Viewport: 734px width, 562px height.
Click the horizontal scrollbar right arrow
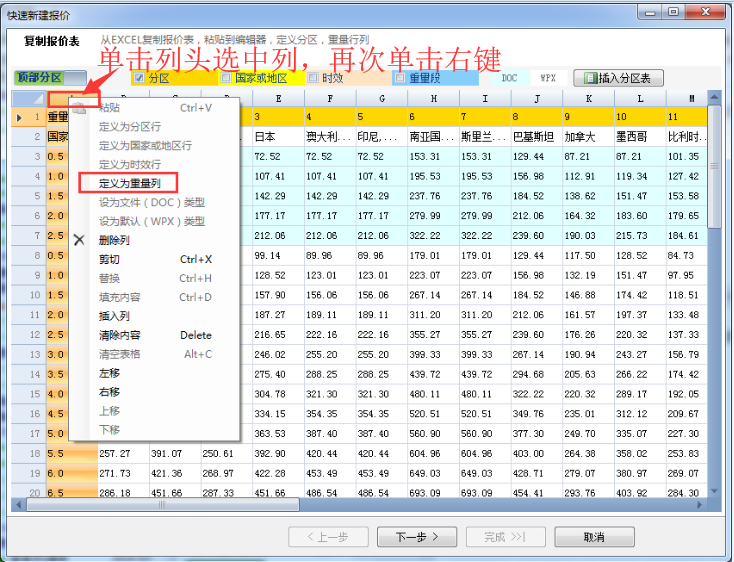[x=700, y=505]
